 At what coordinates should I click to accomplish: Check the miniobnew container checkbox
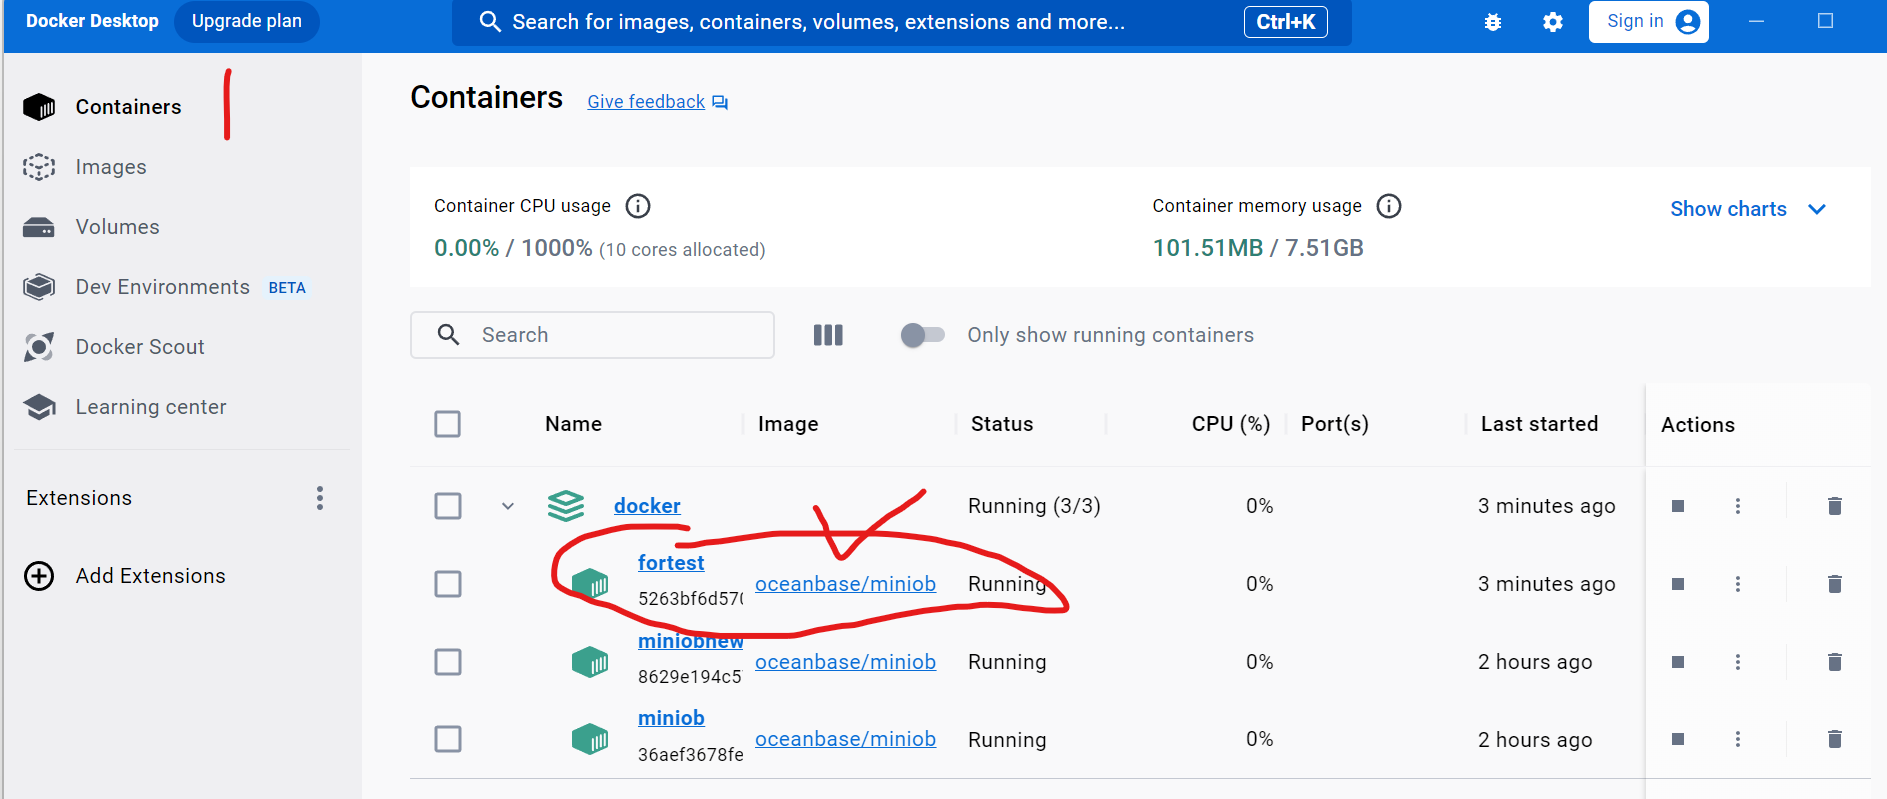[448, 662]
